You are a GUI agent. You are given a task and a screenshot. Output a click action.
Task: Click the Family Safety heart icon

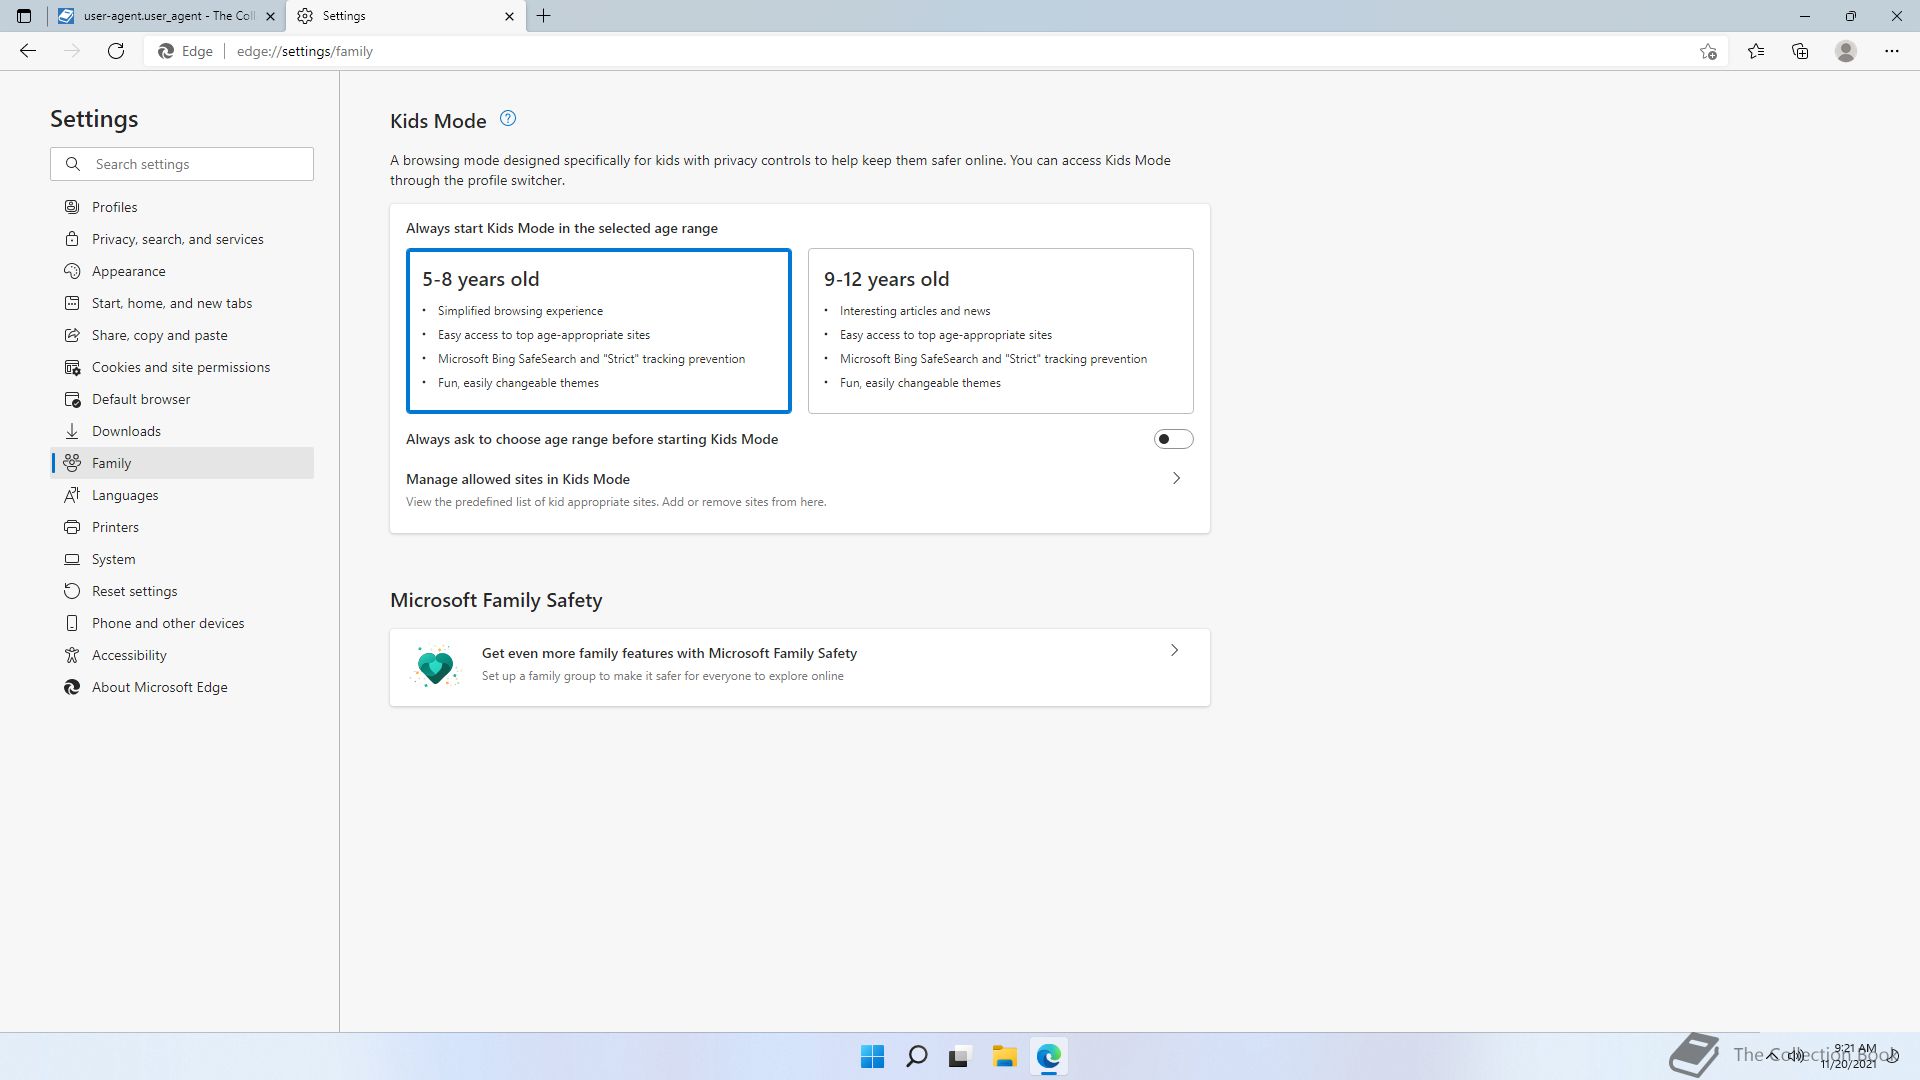(x=435, y=666)
